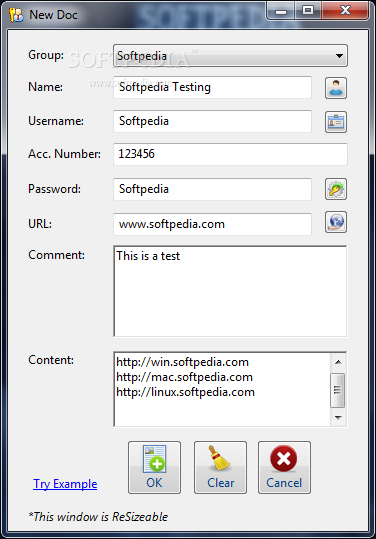Open the Group dropdown showing Softpedia
The image size is (376, 539).
click(x=230, y=55)
